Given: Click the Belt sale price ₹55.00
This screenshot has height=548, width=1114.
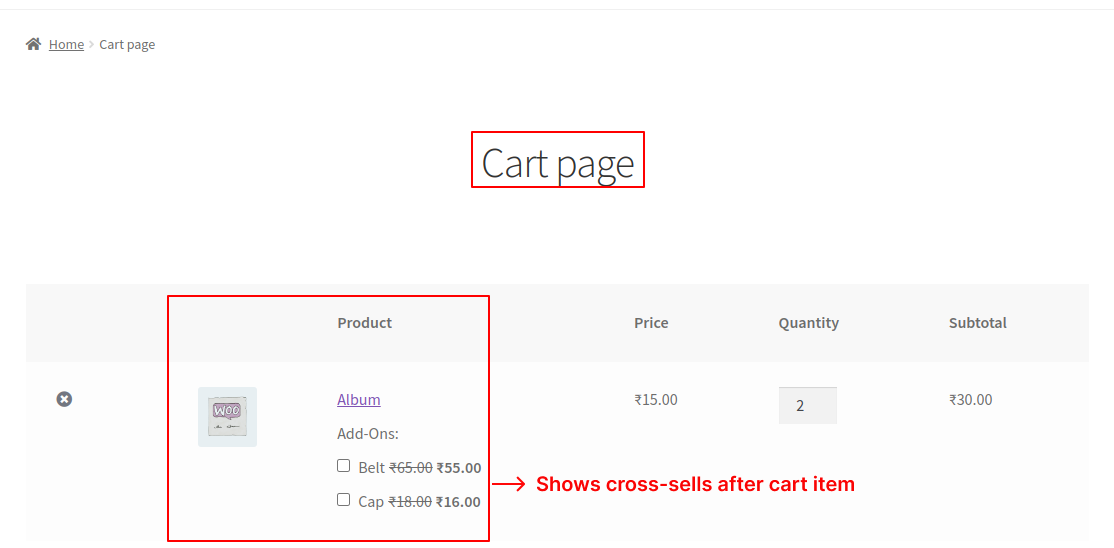Looking at the screenshot, I should tap(458, 467).
